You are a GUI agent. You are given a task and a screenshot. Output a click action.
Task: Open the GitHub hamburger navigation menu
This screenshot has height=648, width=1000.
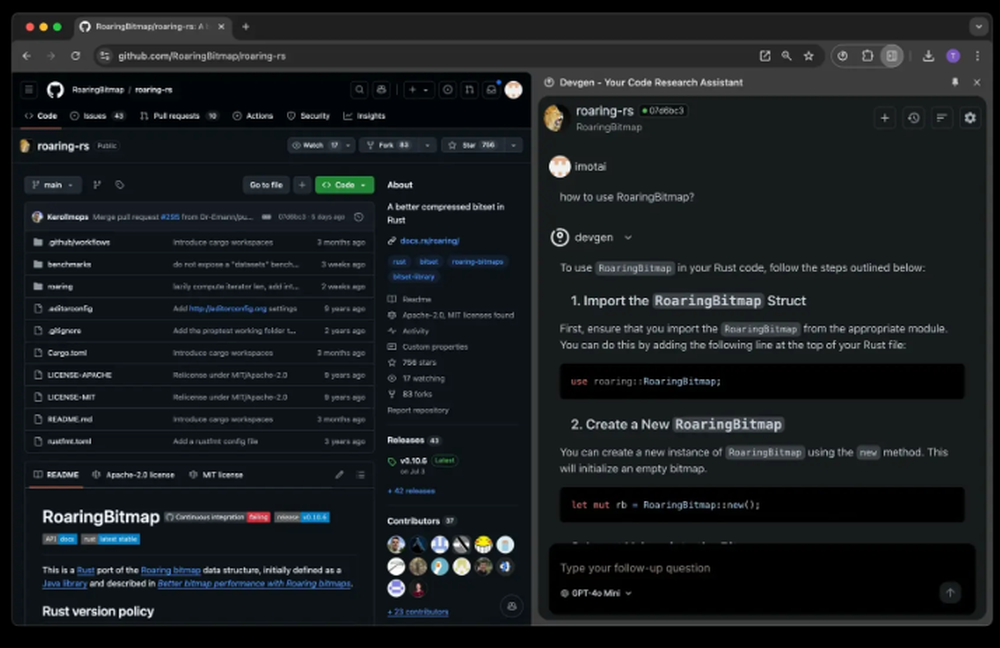point(29,90)
